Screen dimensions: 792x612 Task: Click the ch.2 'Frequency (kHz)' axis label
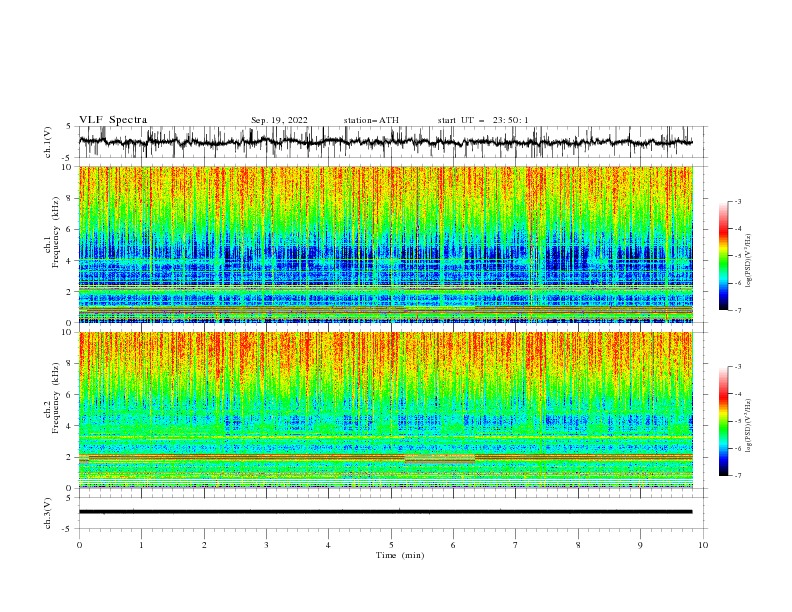coord(56,398)
